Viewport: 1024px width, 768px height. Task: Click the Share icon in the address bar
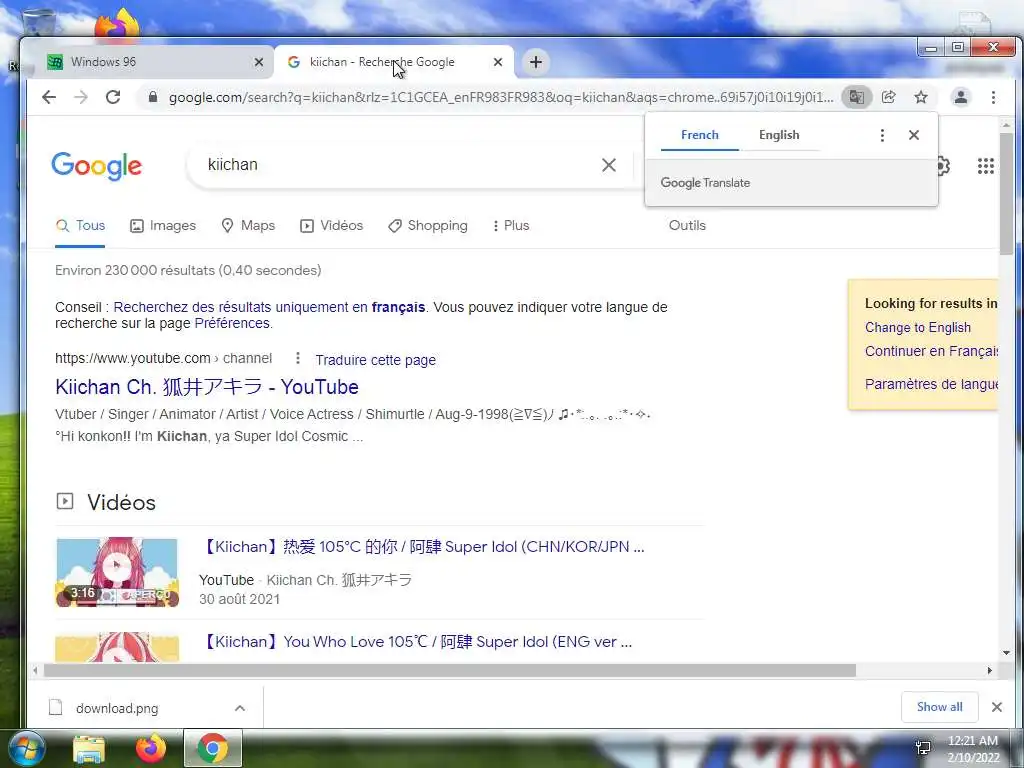pos(888,97)
